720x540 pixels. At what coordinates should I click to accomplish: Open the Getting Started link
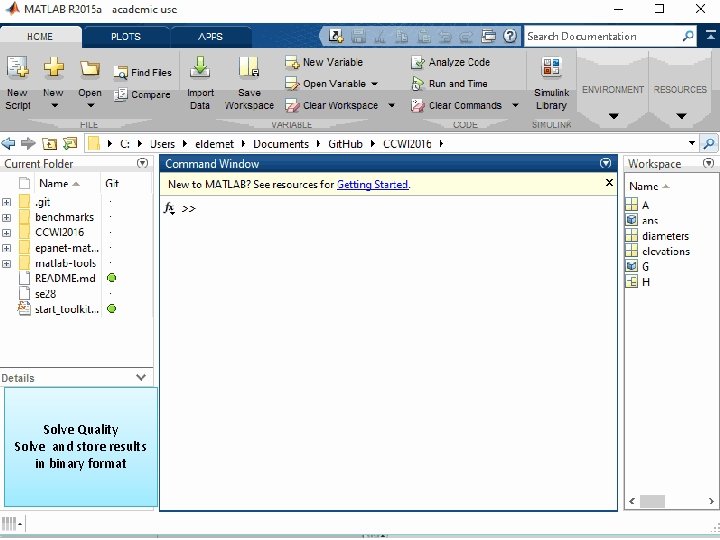pyautogui.click(x=372, y=184)
